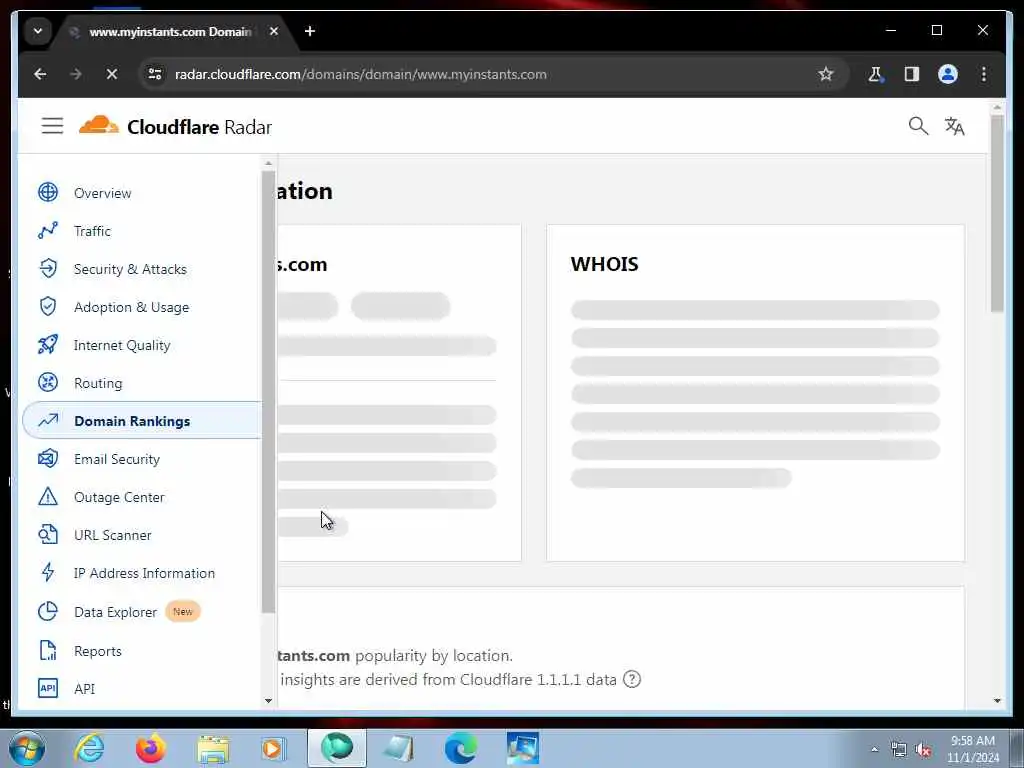Open the Chrome three-dot menu
This screenshot has width=1024, height=768.
(x=984, y=74)
